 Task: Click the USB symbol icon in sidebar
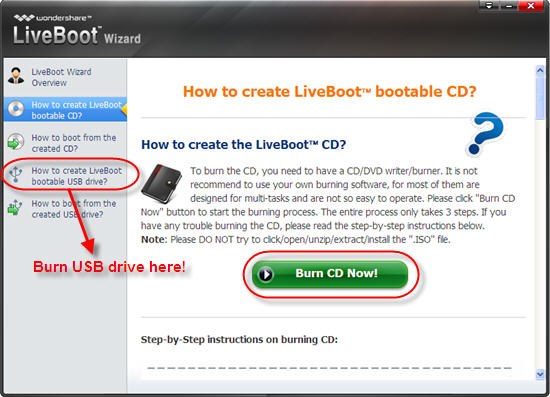[x=15, y=174]
